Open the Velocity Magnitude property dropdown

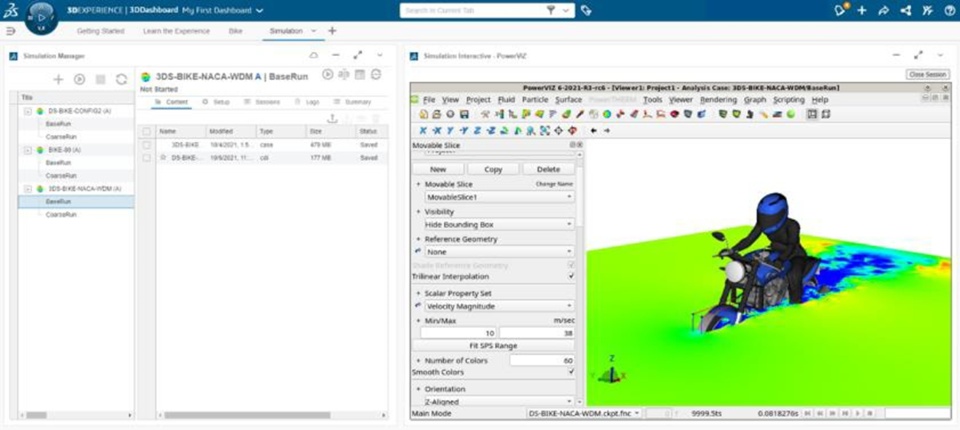(x=500, y=306)
